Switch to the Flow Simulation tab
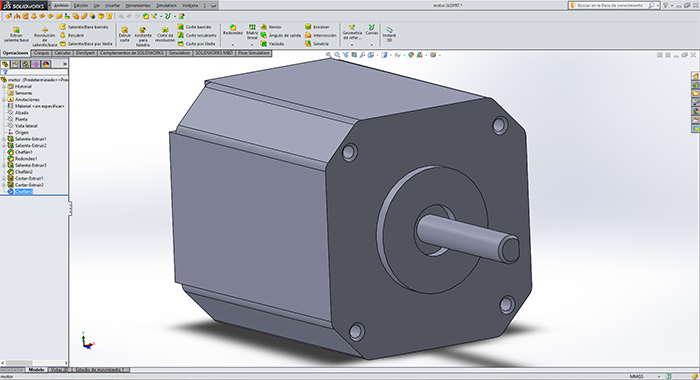Image resolution: width=700 pixels, height=380 pixels. point(254,53)
